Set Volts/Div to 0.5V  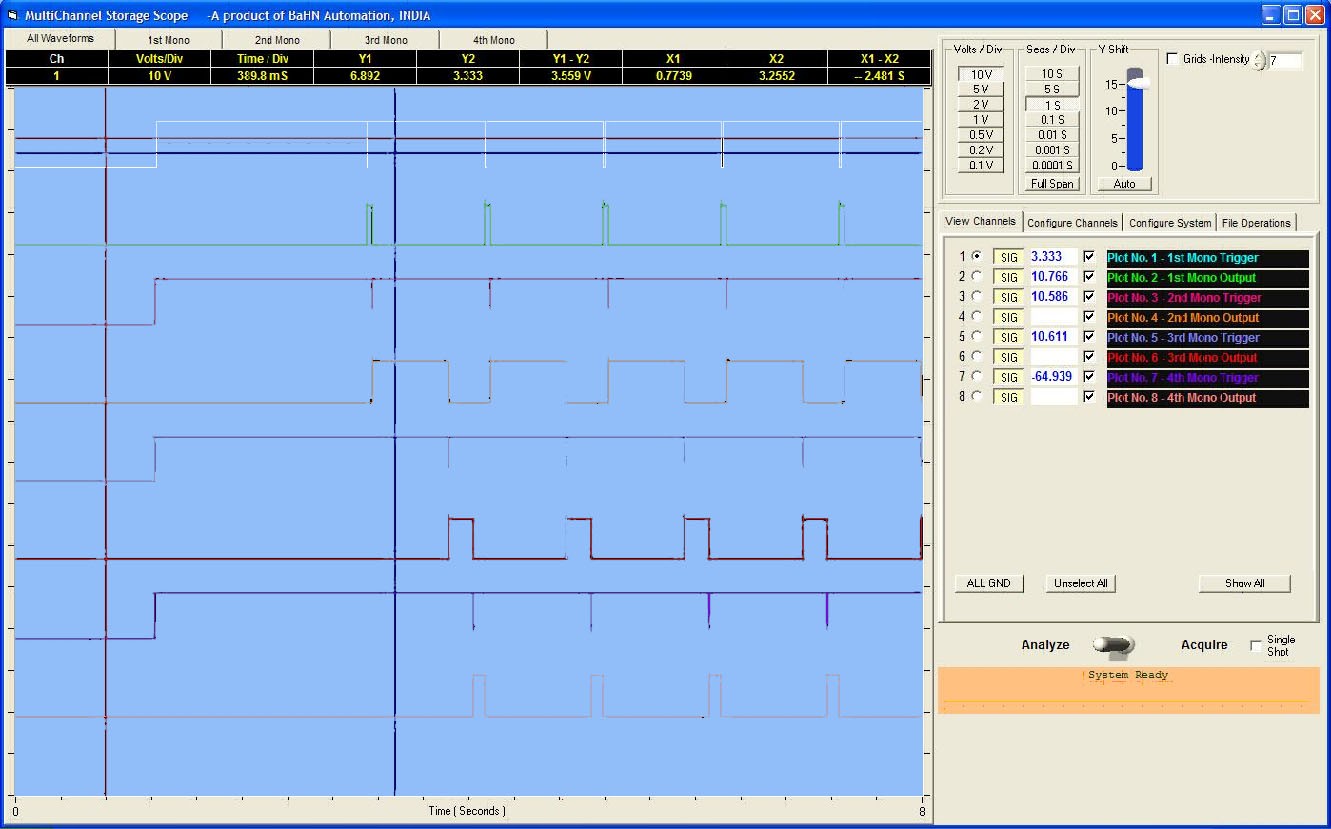pos(980,134)
